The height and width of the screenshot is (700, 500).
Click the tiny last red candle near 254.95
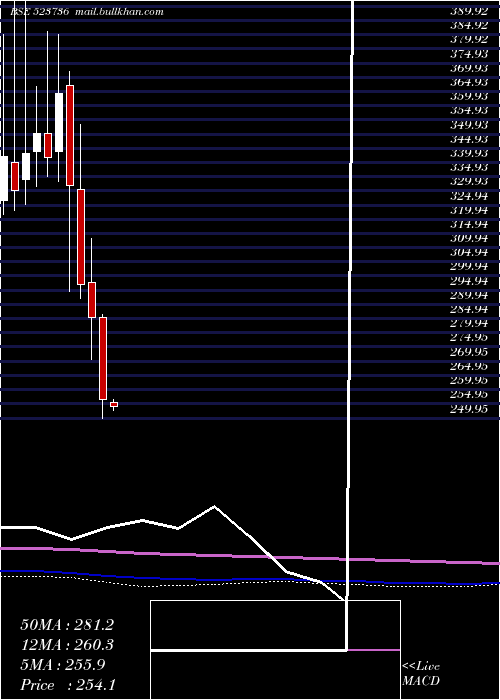[x=114, y=404]
